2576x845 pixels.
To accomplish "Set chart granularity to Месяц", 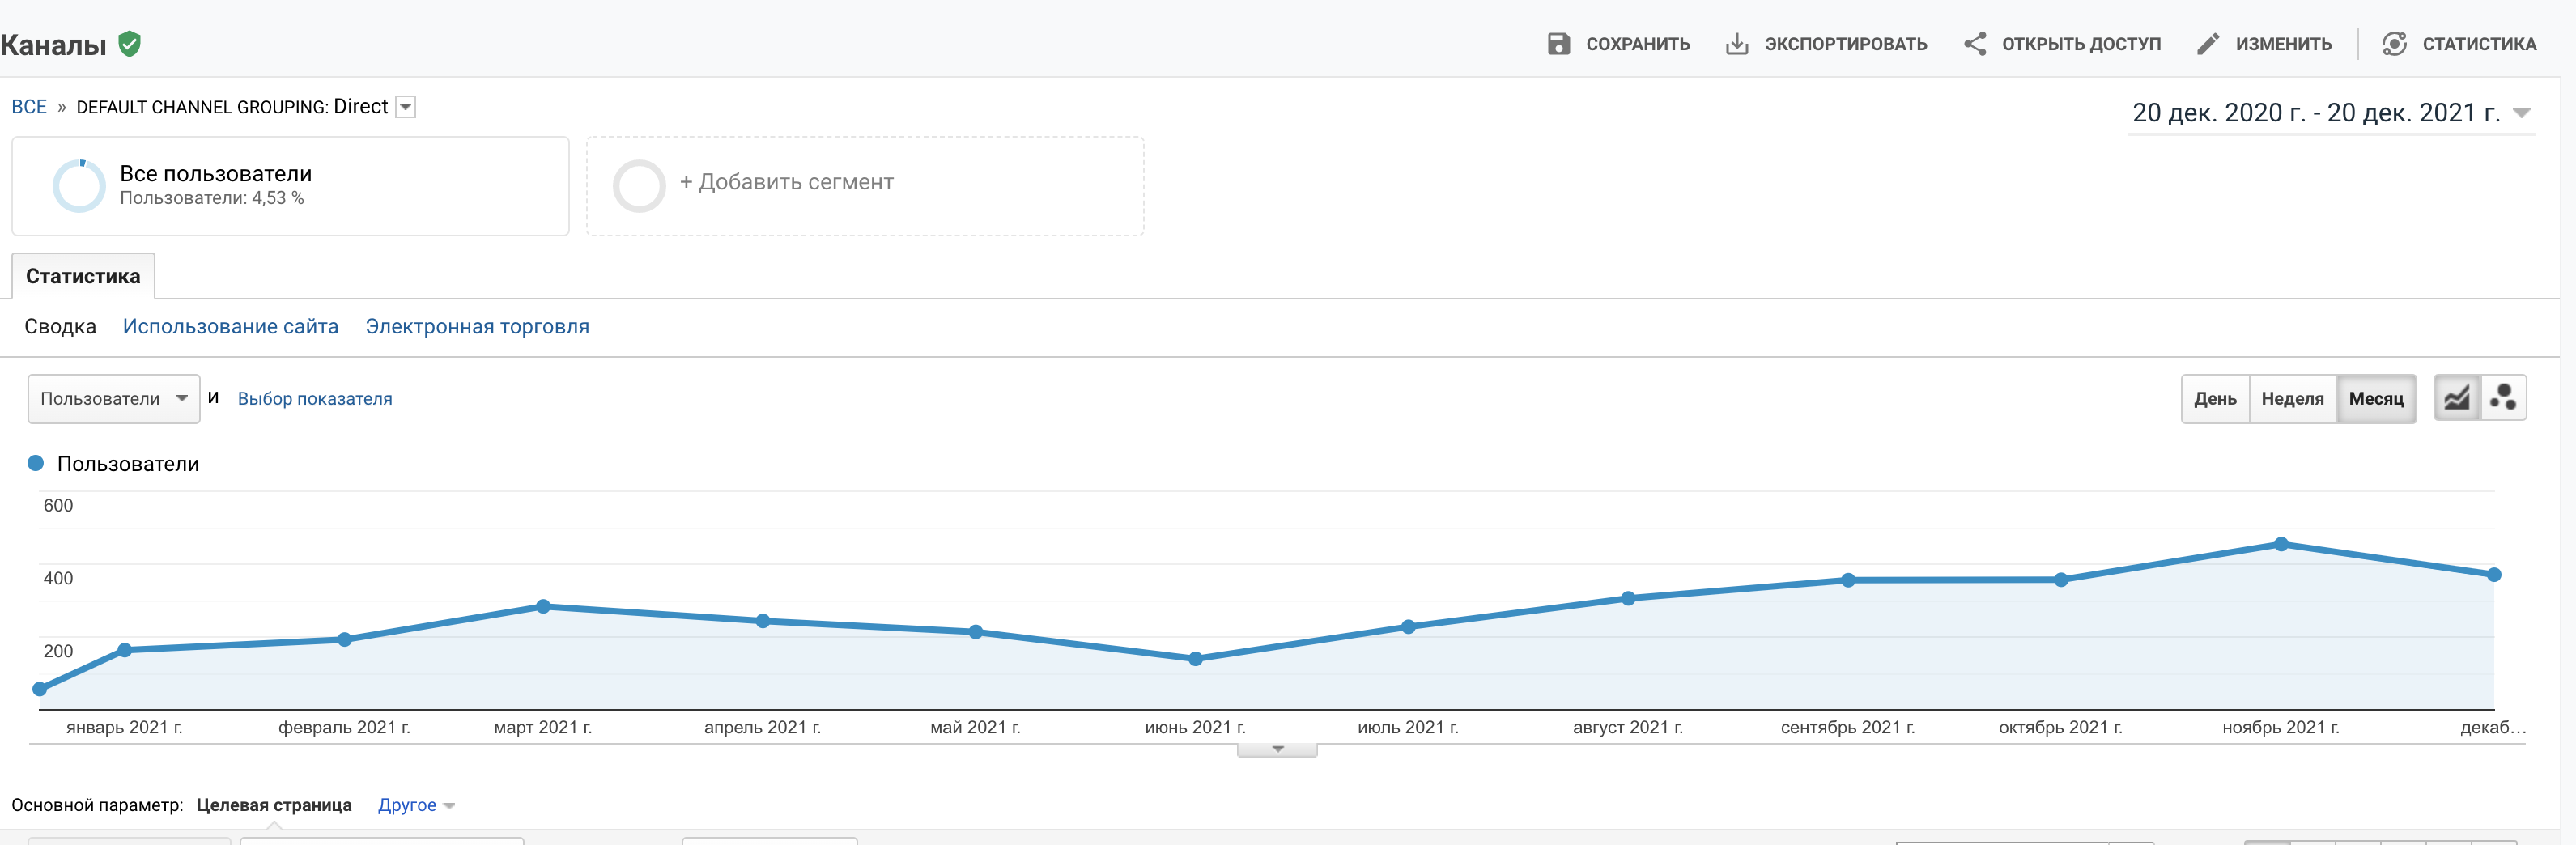I will [x=2375, y=399].
